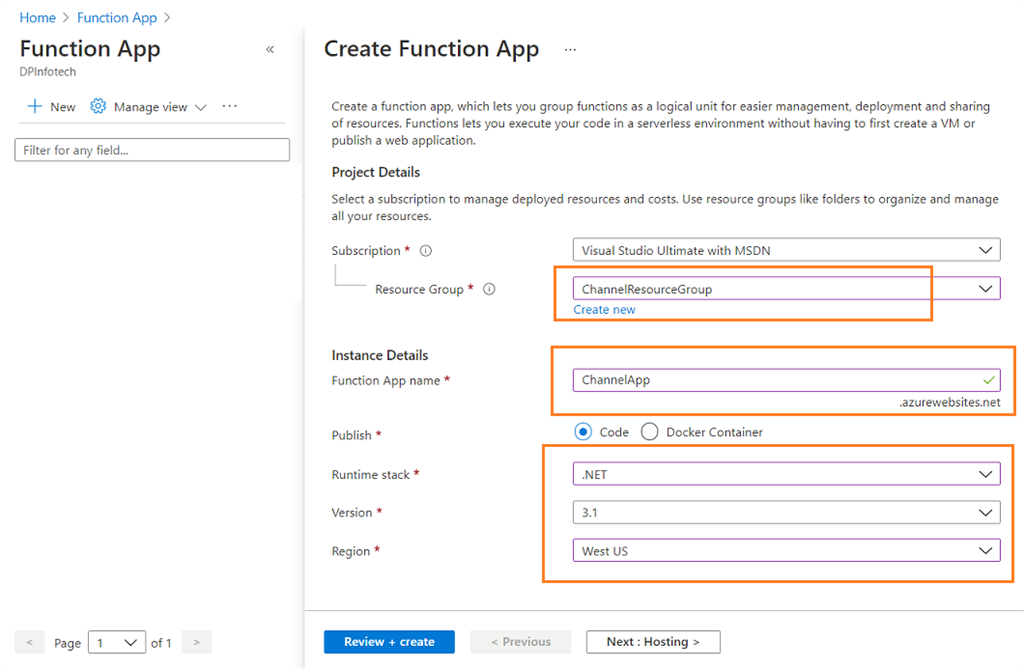Click the New plus icon
This screenshot has height=669, width=1024.
35,107
